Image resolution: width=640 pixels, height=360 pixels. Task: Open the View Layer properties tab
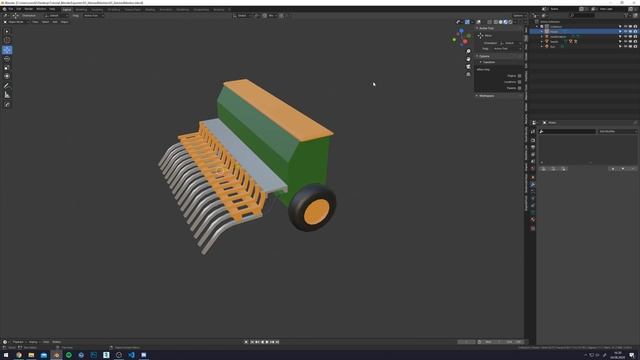point(533,155)
